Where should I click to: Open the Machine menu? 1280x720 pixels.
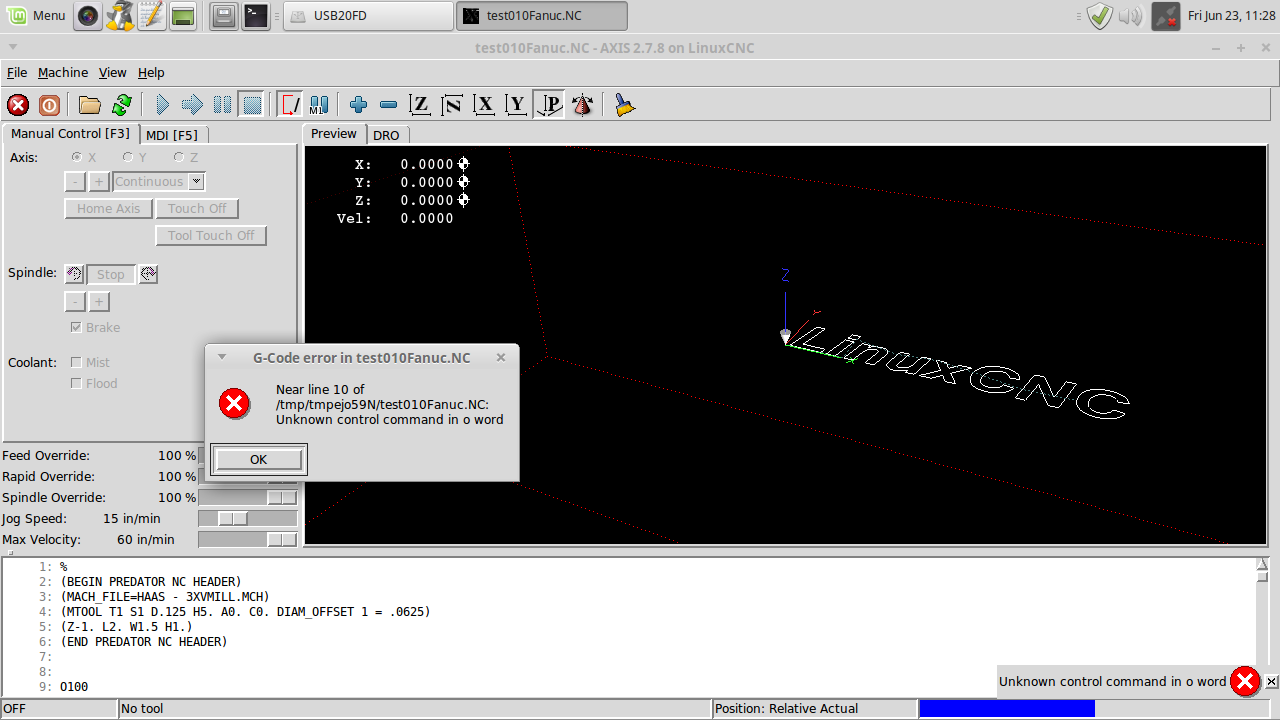coord(63,73)
